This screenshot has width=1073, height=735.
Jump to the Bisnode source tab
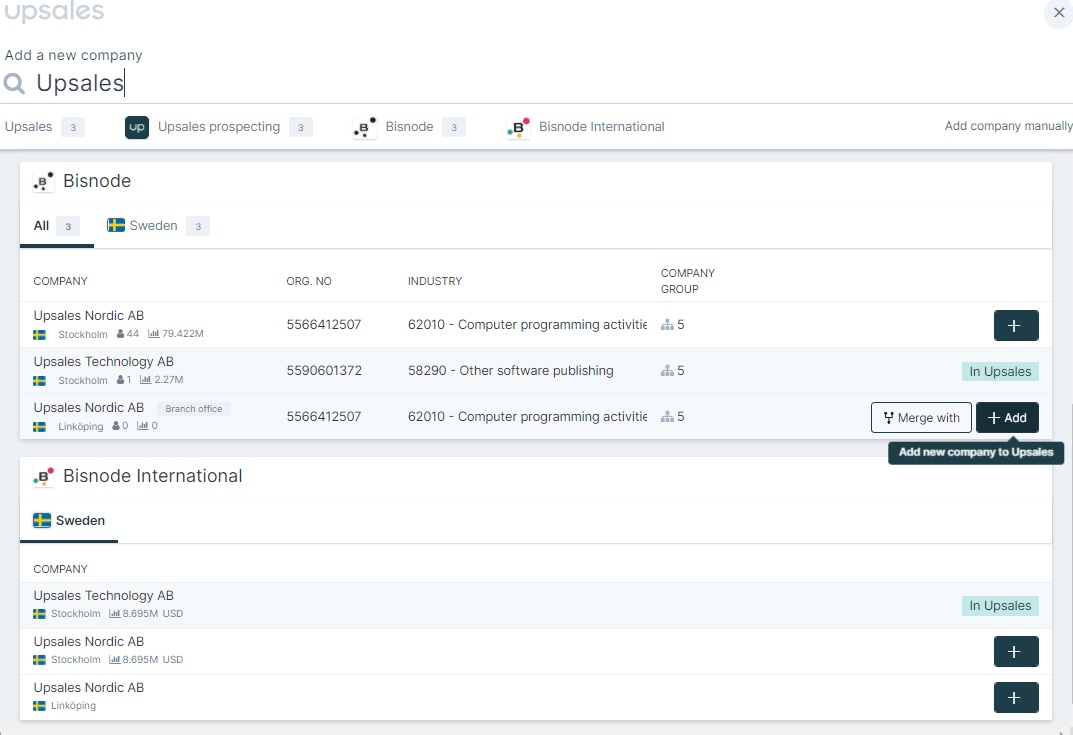coord(409,127)
